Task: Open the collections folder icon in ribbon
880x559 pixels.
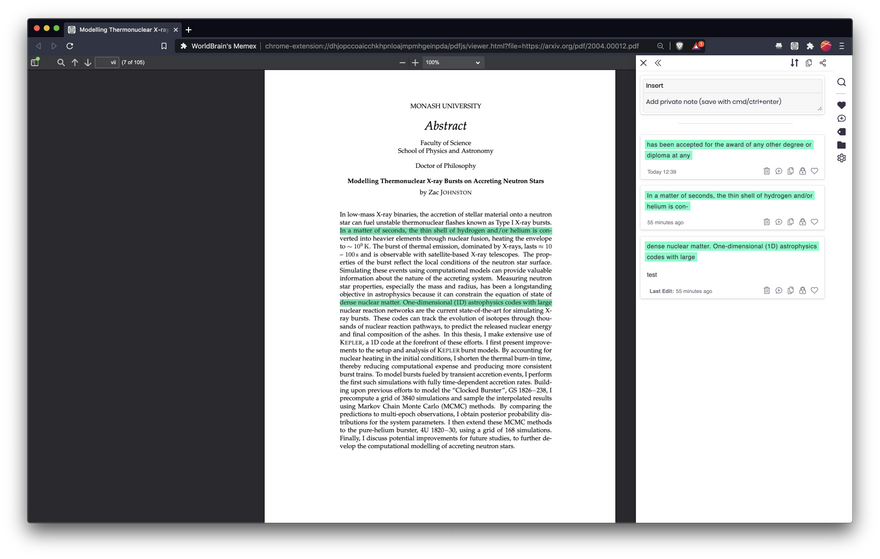Action: coord(842,145)
